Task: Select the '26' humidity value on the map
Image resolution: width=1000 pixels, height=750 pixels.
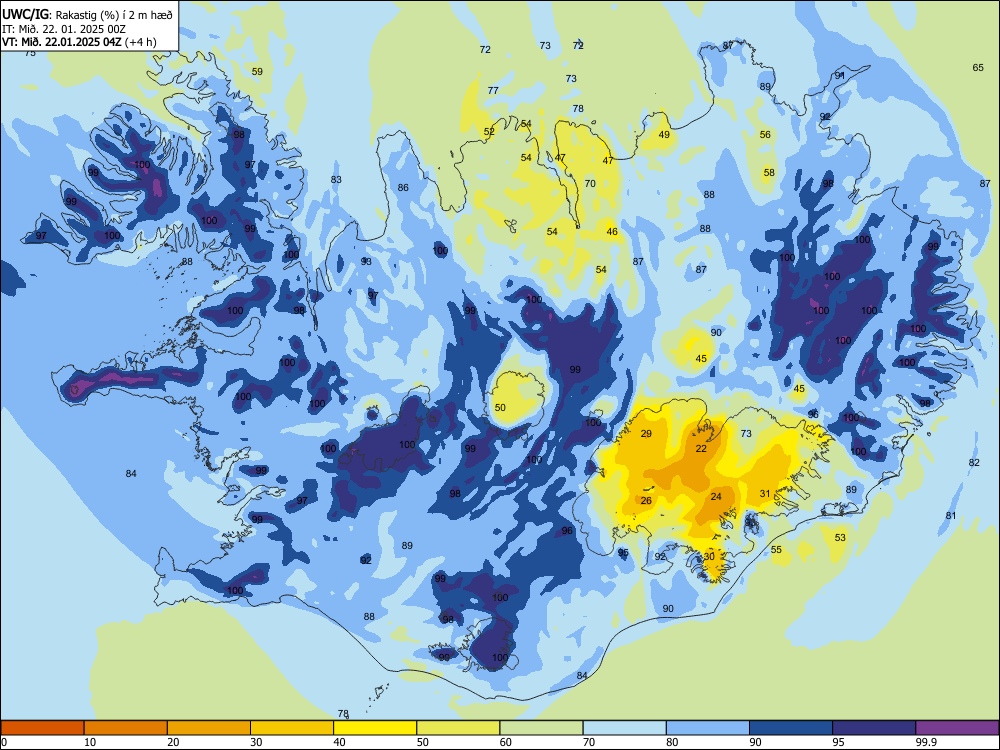Action: 646,501
